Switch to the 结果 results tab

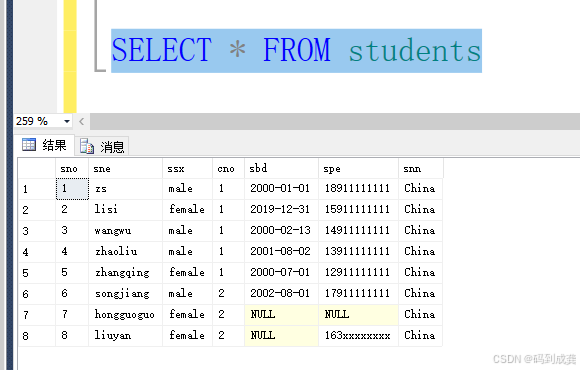[x=44, y=145]
